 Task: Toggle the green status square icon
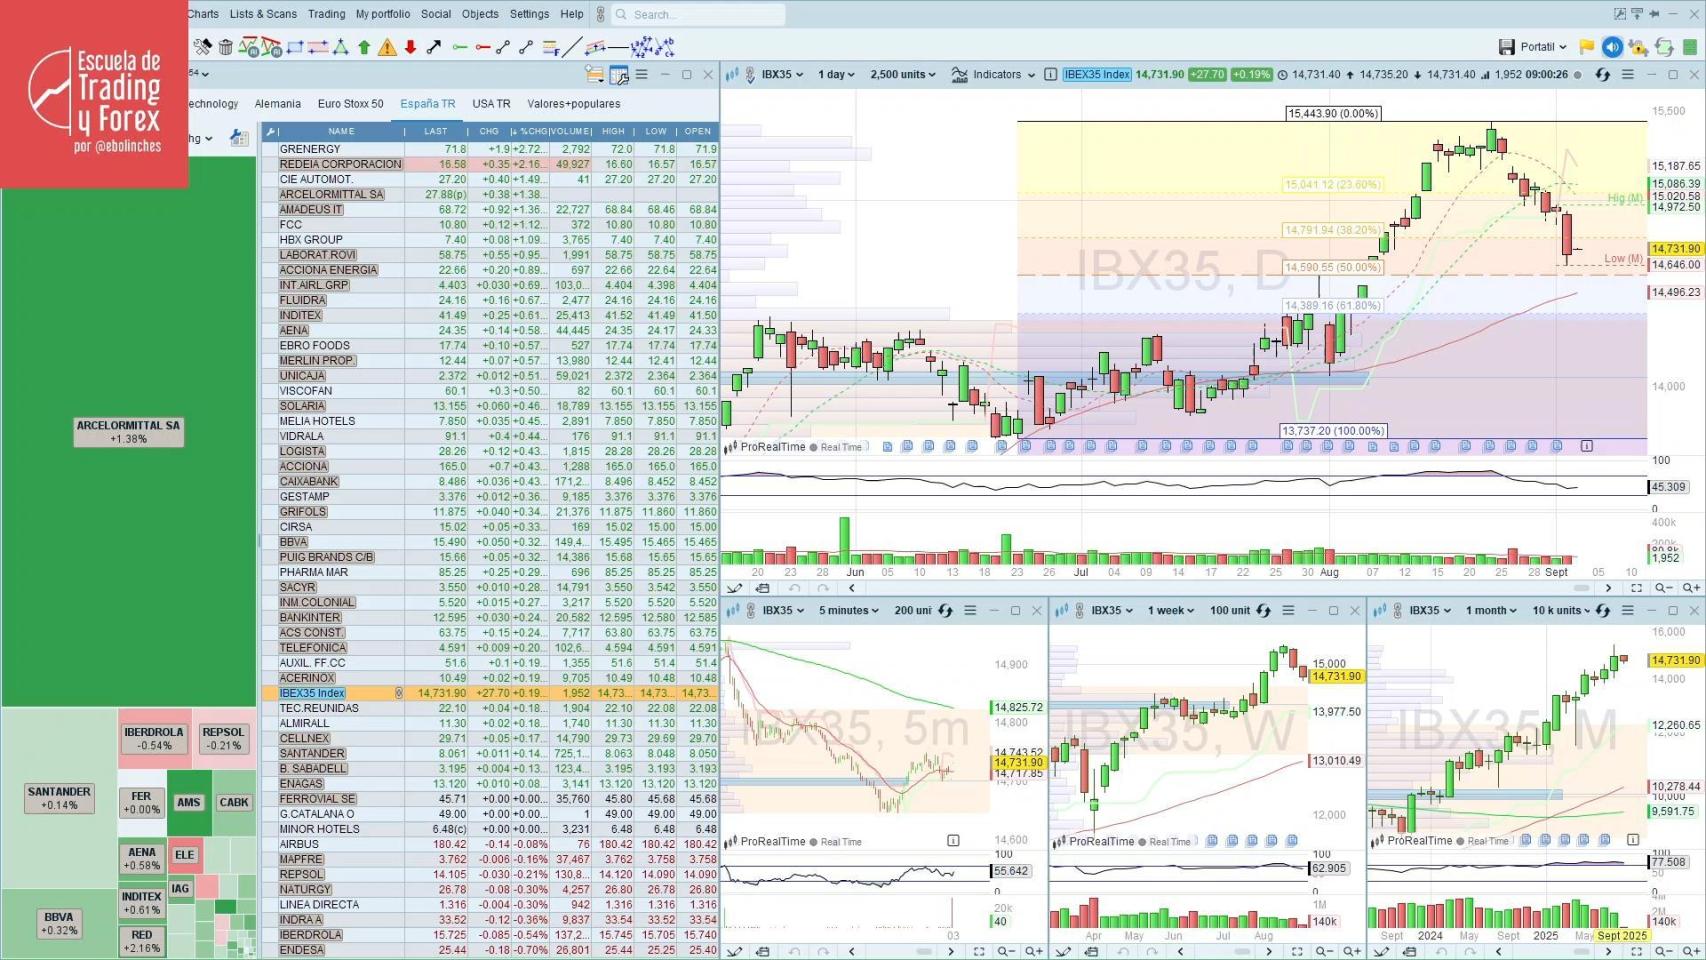click(x=1690, y=47)
